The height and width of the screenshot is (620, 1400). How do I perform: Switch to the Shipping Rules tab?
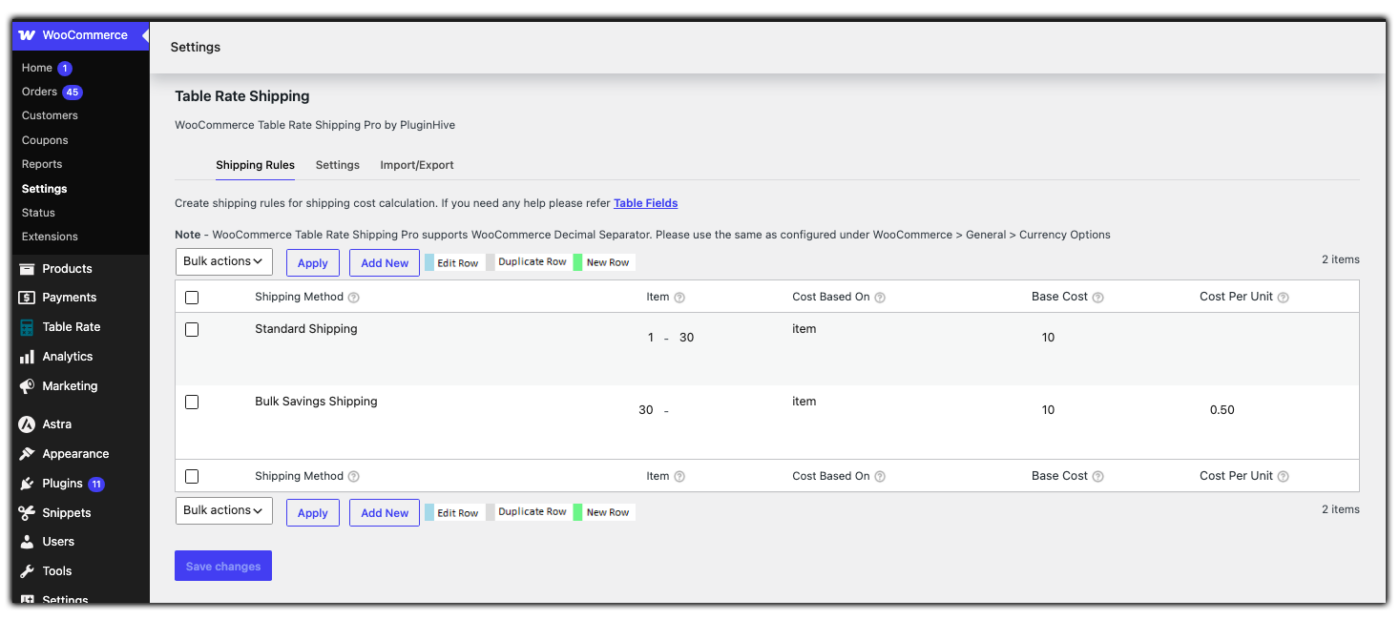coord(255,165)
